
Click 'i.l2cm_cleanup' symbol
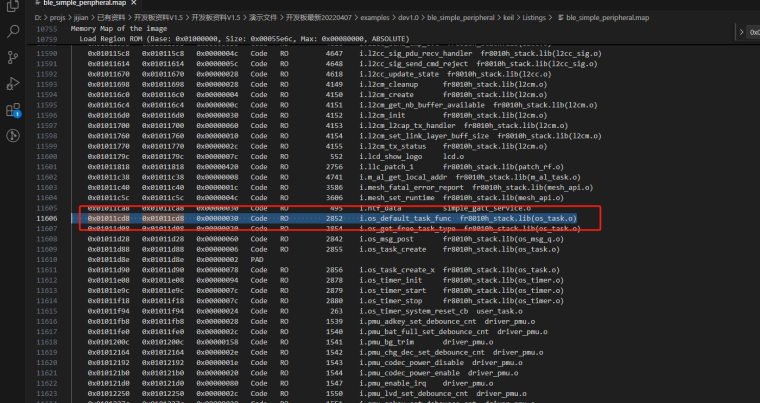click(389, 84)
